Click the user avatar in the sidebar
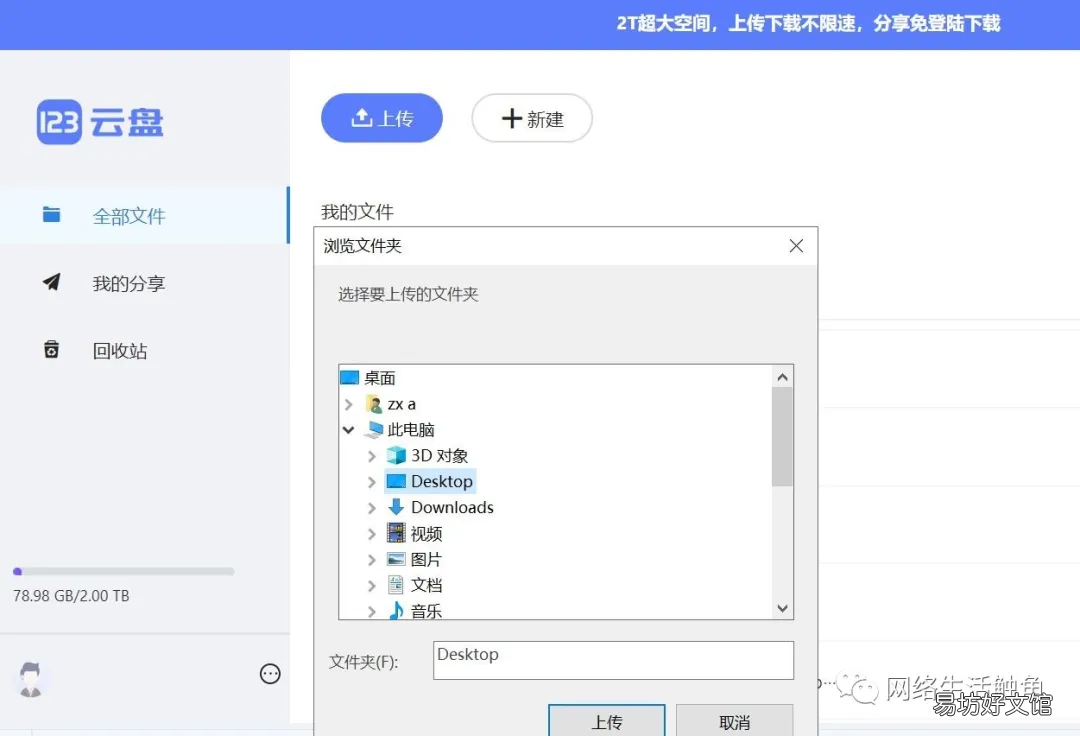1080x736 pixels. (30, 679)
